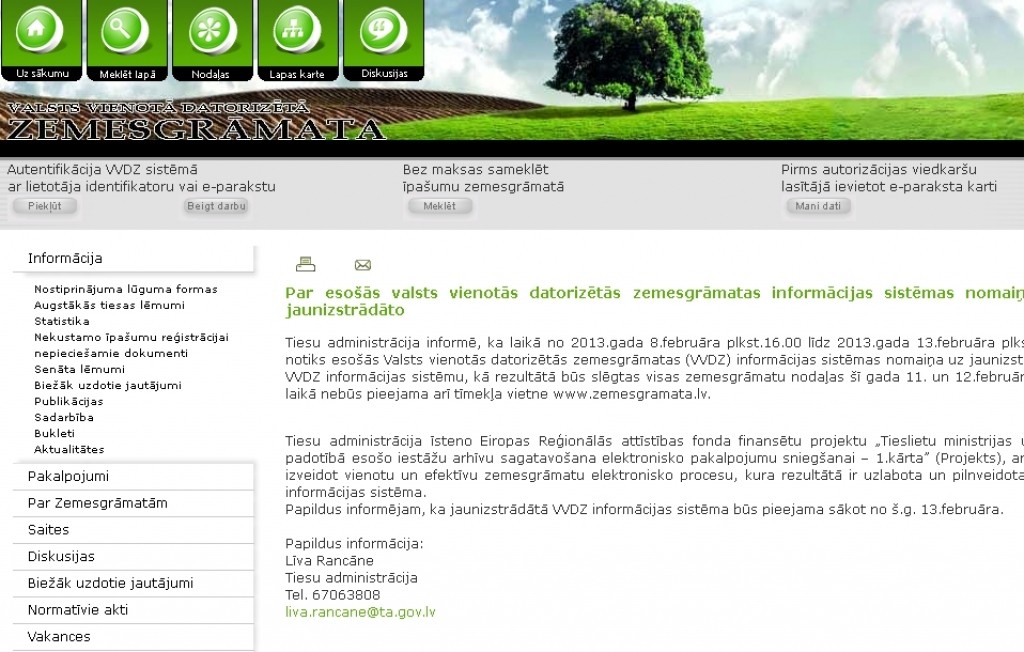
Task: Click the printer icon above the article
Action: pos(306,265)
